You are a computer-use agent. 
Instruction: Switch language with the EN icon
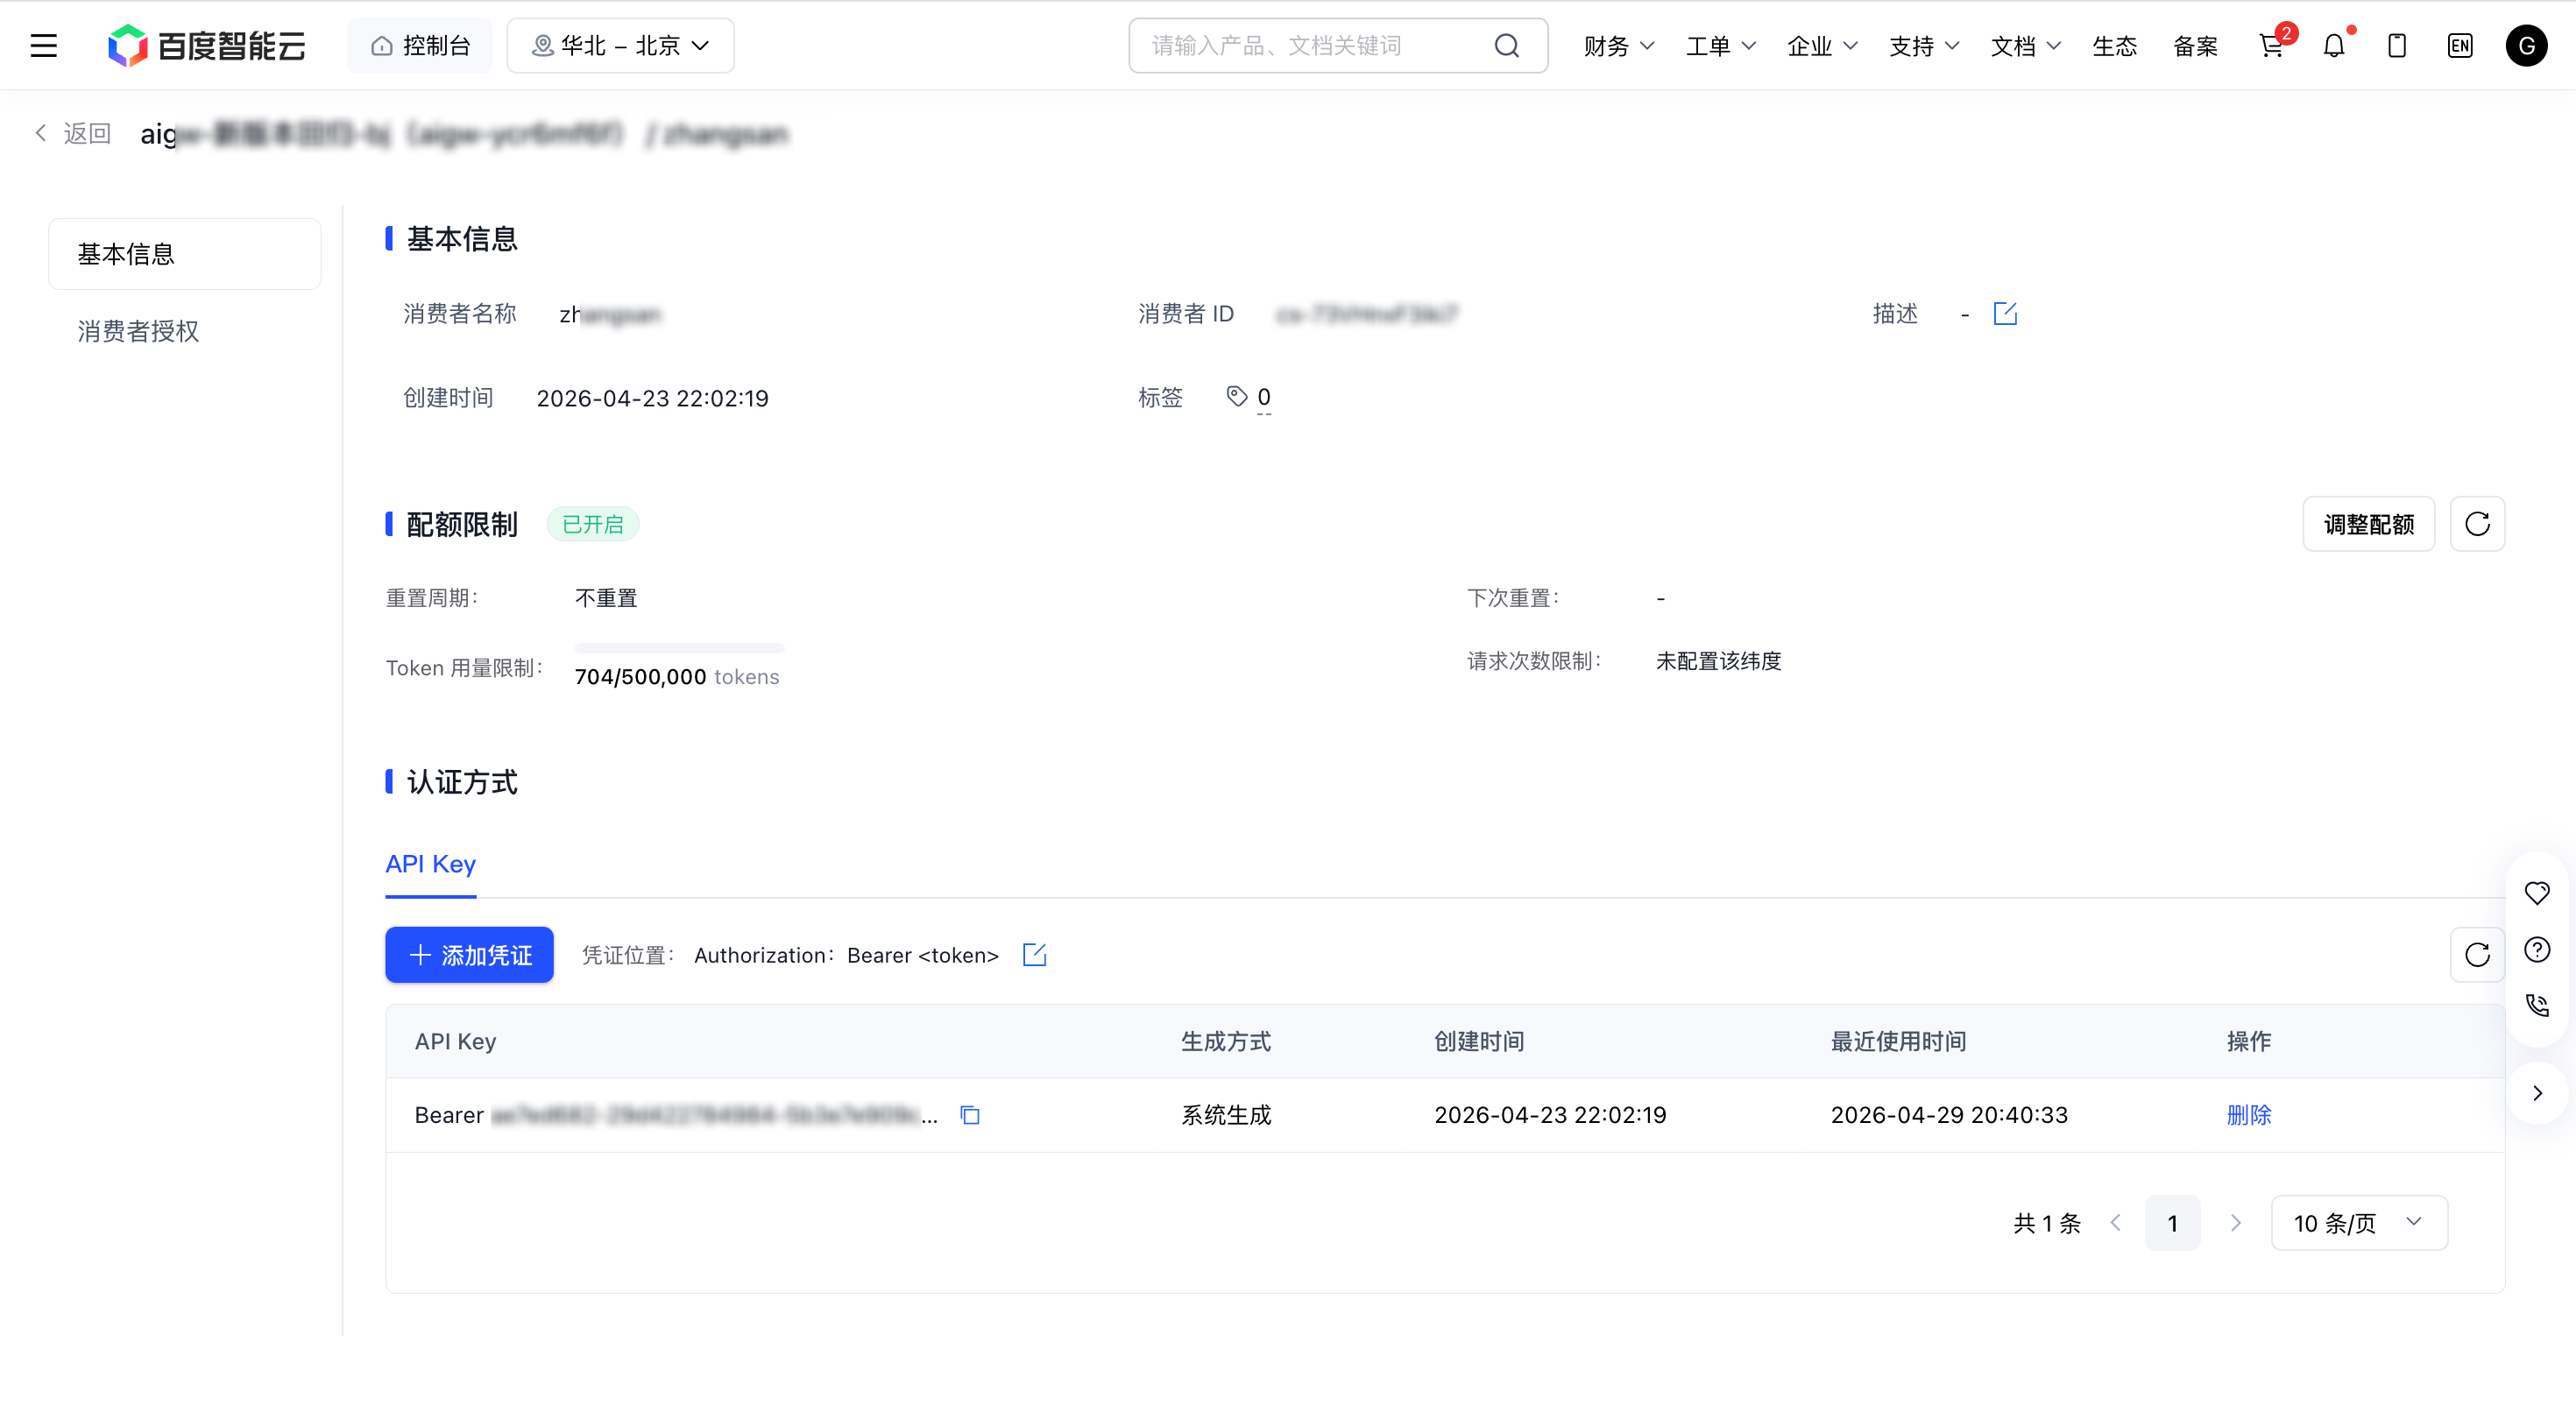(x=2460, y=45)
